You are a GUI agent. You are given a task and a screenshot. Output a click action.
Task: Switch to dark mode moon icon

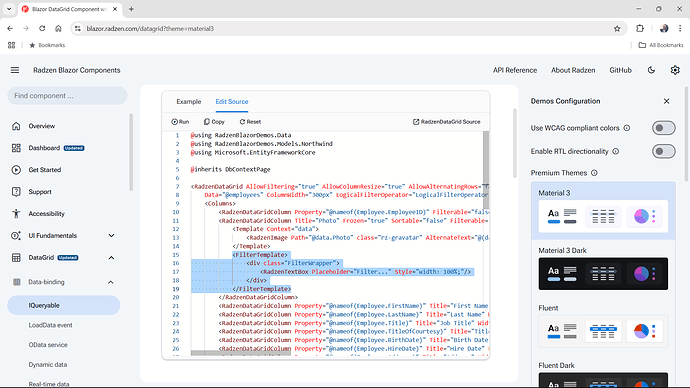click(x=651, y=70)
